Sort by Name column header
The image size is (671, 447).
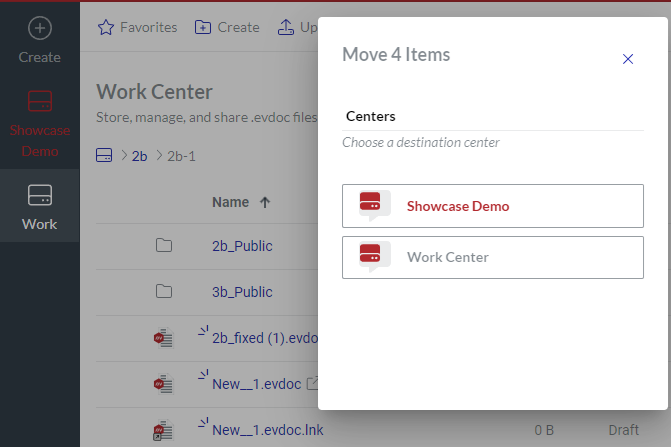point(231,202)
